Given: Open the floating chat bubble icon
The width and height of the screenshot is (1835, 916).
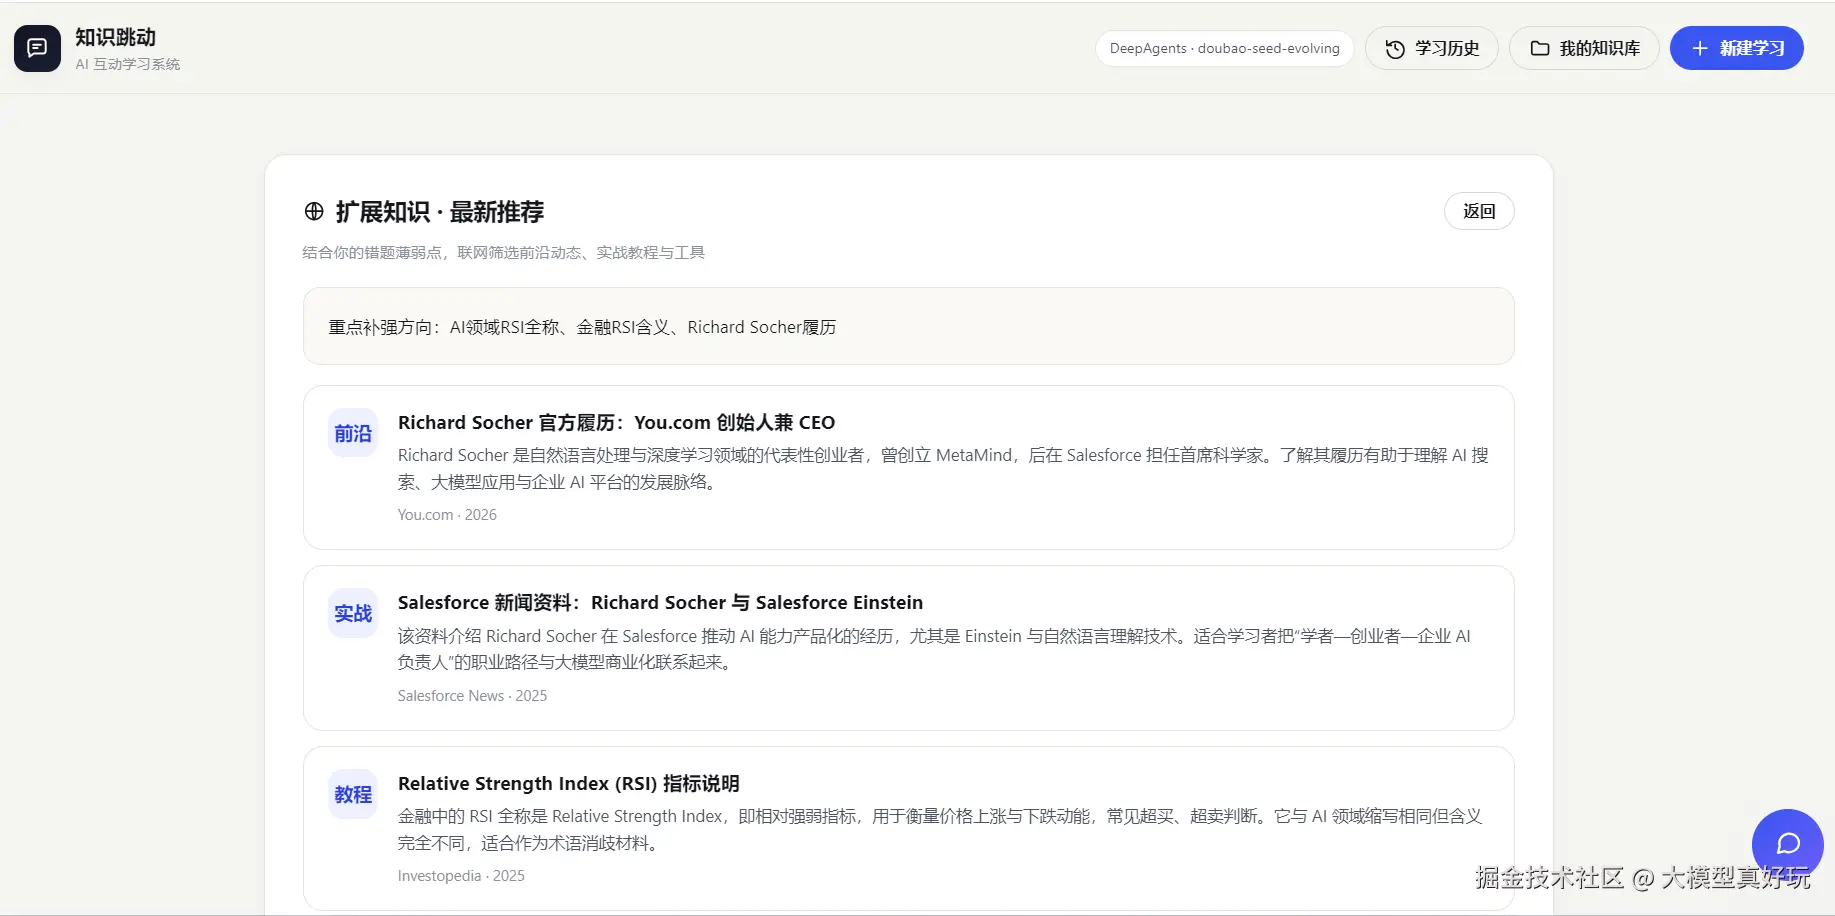Looking at the screenshot, I should pyautogui.click(x=1788, y=844).
